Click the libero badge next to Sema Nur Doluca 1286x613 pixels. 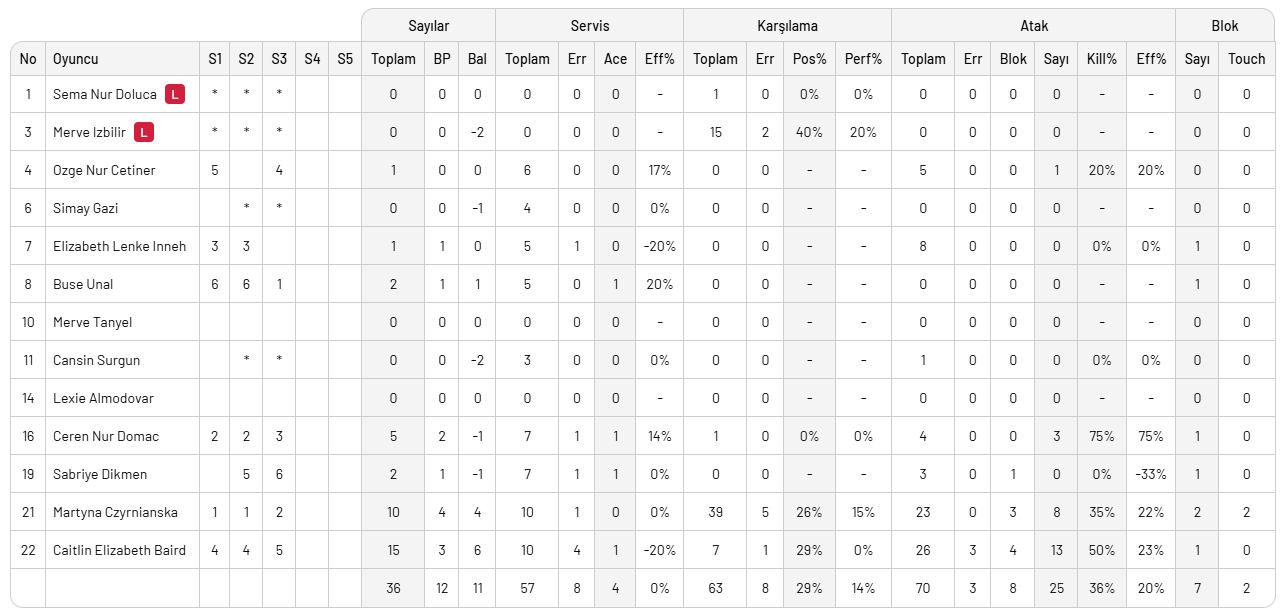click(x=175, y=95)
